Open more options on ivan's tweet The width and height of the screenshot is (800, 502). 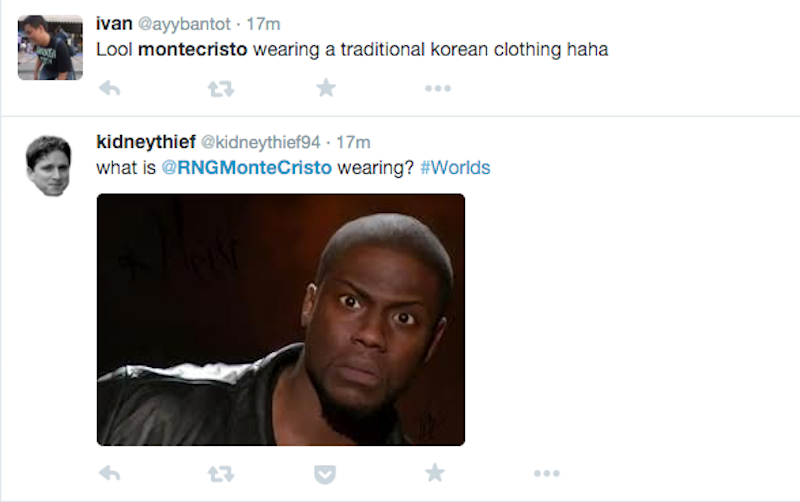[x=438, y=88]
